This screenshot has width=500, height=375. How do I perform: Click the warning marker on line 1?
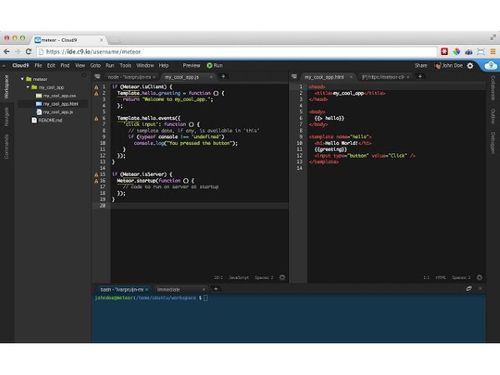pyautogui.click(x=96, y=87)
